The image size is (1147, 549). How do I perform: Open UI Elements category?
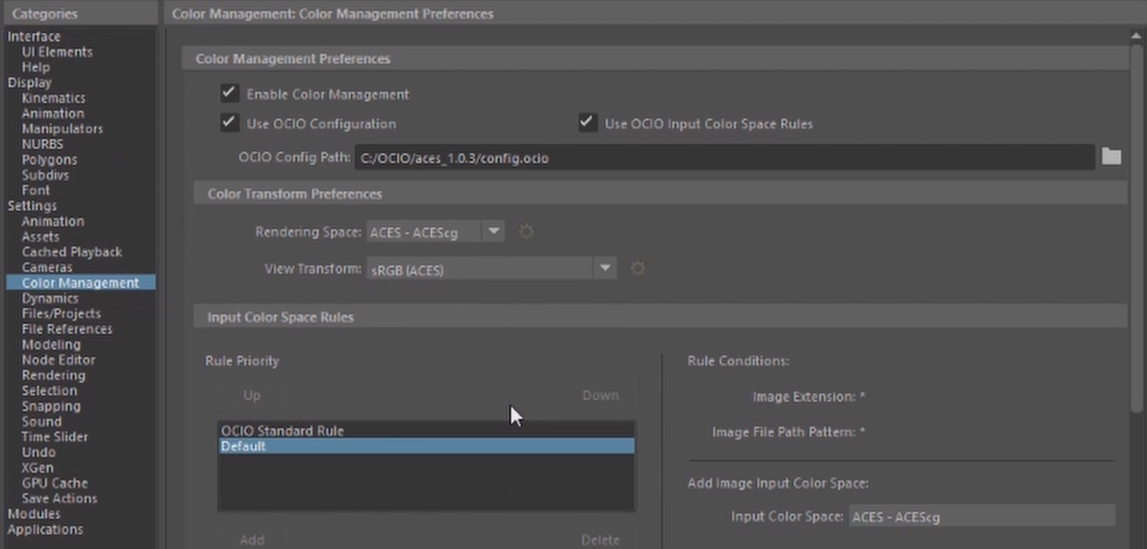point(57,52)
